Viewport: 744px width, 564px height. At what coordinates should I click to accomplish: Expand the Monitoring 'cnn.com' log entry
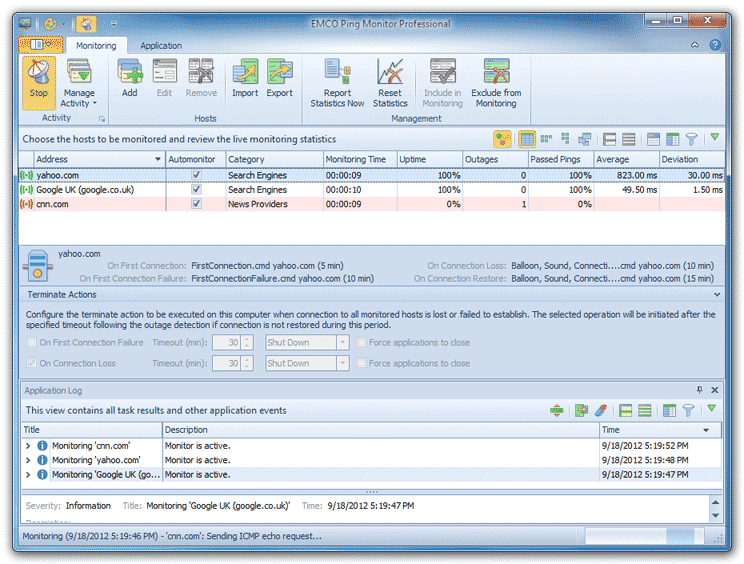point(28,446)
